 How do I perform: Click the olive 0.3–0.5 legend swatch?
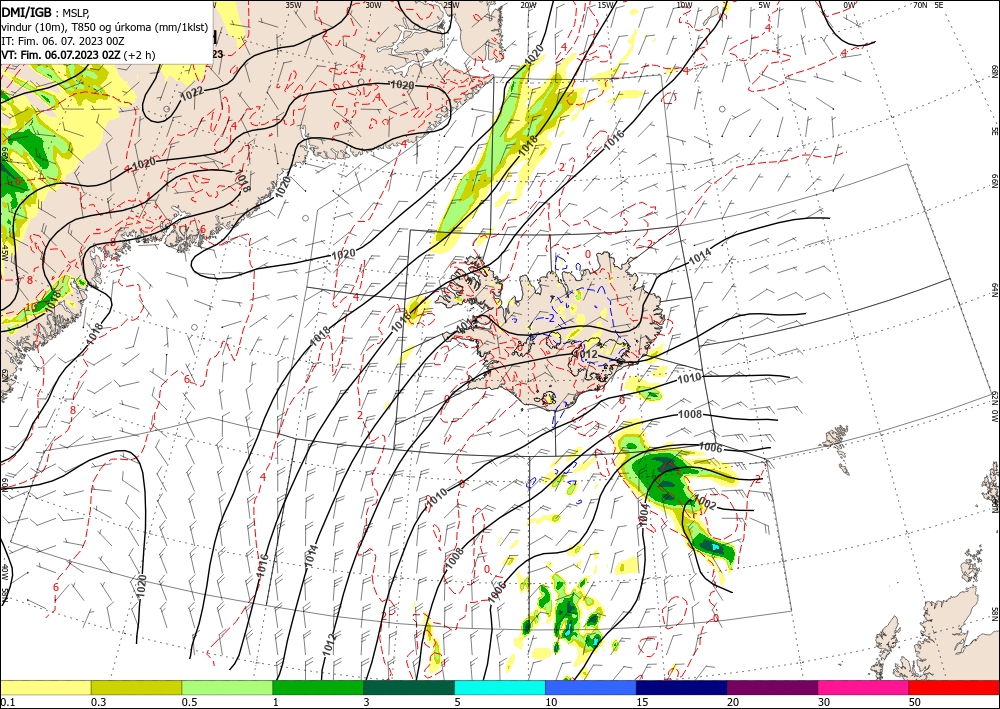coord(136,687)
